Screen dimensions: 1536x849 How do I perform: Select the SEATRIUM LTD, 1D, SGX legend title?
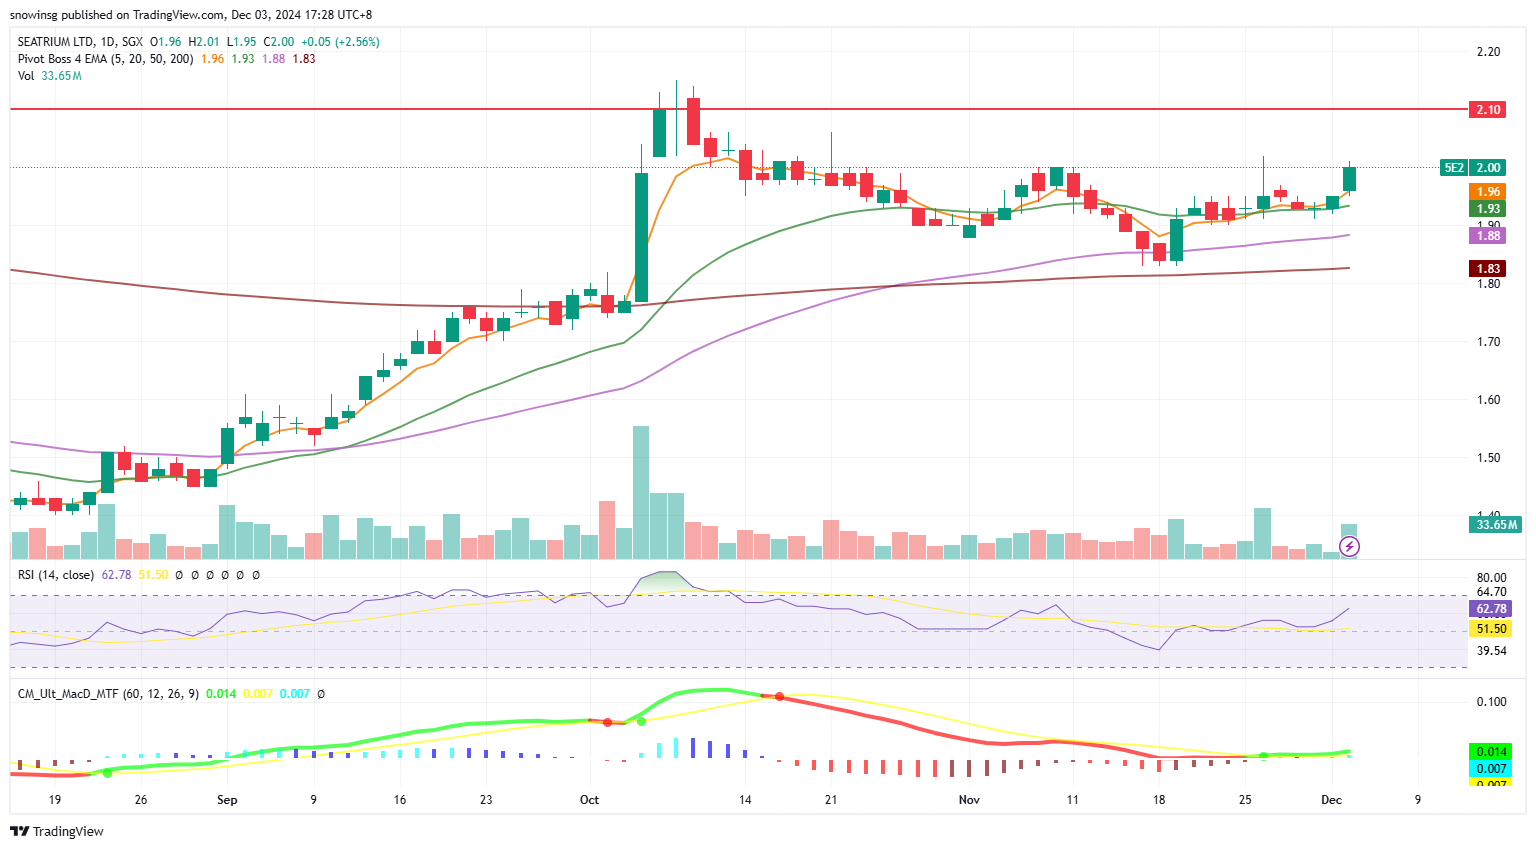coord(80,42)
